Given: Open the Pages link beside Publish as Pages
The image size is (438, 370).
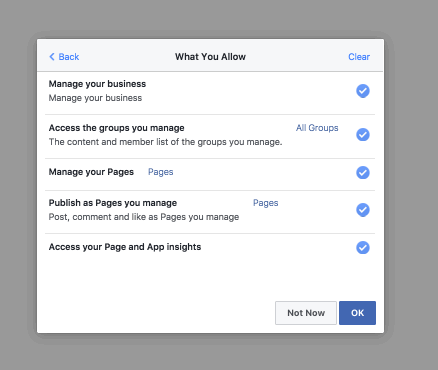Looking at the screenshot, I should click(266, 203).
